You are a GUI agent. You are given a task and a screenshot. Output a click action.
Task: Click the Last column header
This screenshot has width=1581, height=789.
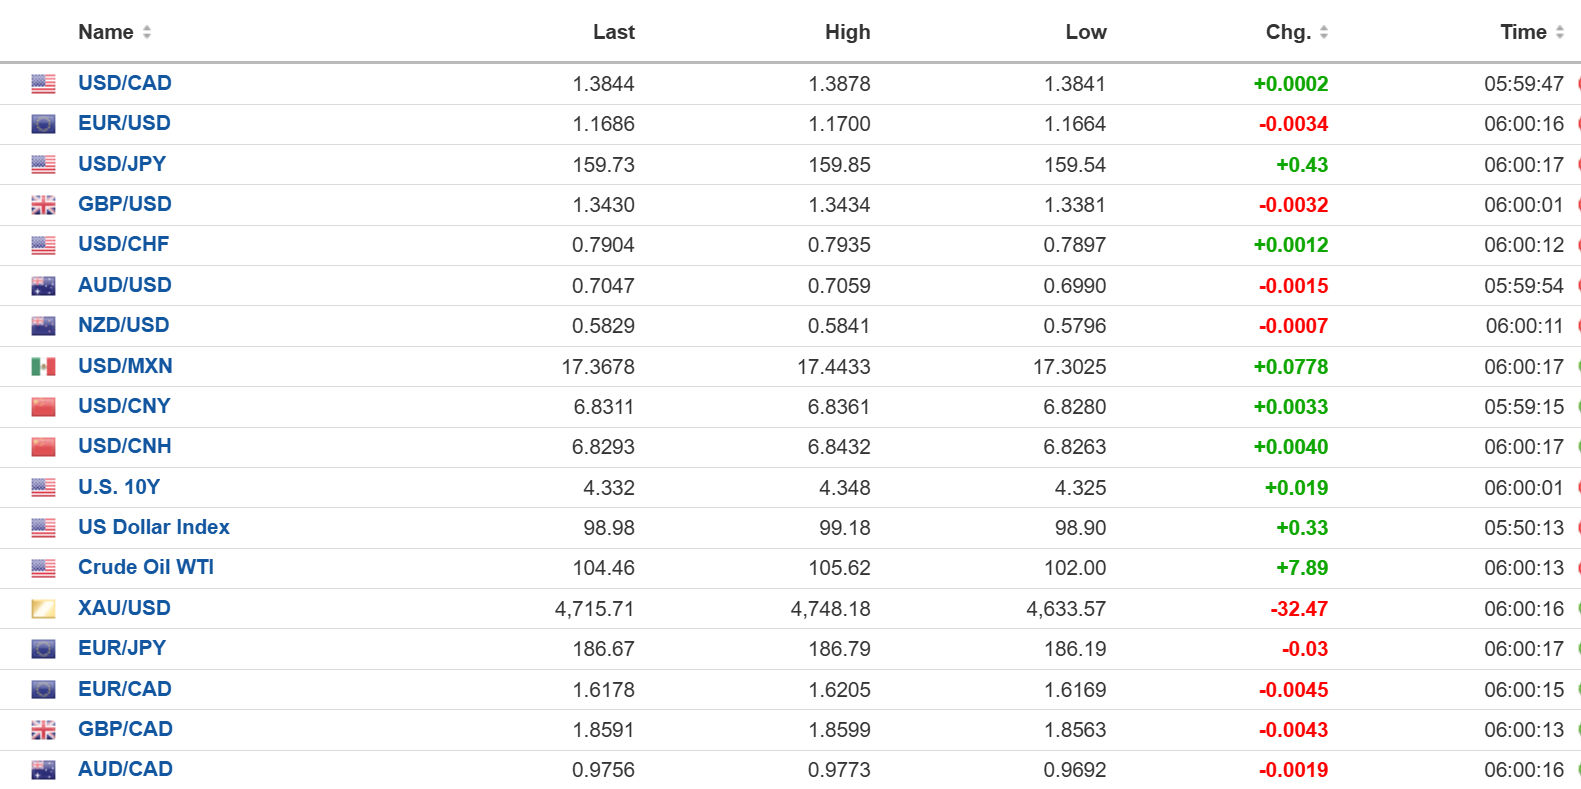pos(613,32)
